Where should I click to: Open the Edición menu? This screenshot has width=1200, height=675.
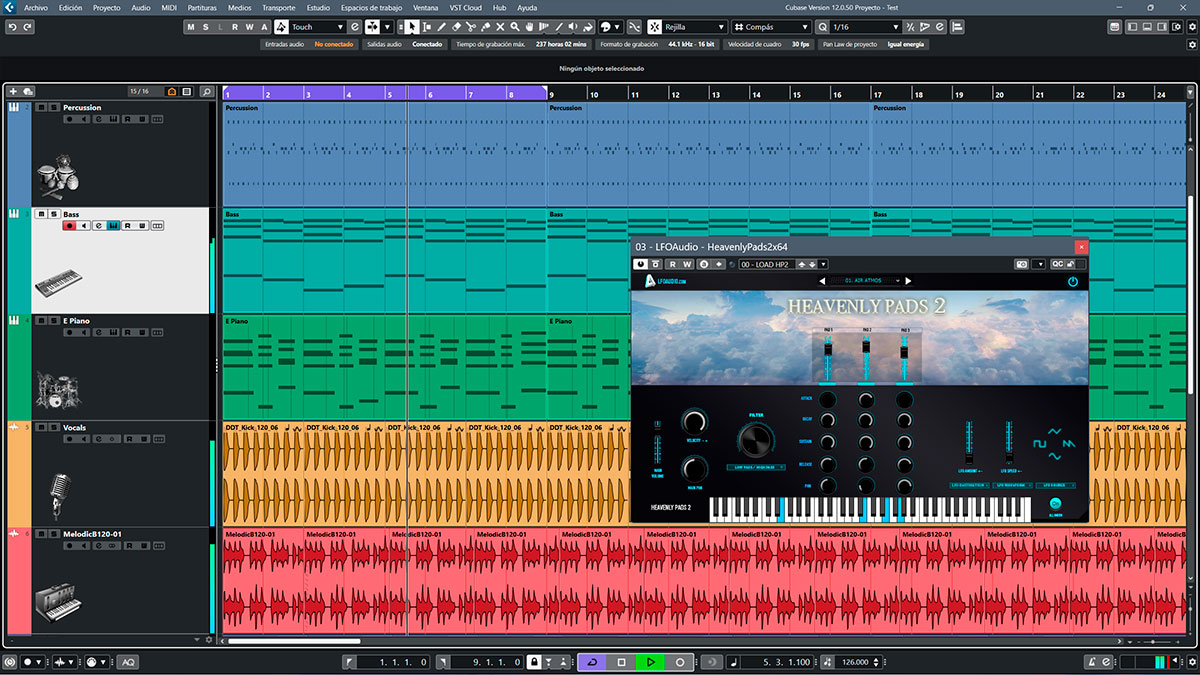click(71, 7)
